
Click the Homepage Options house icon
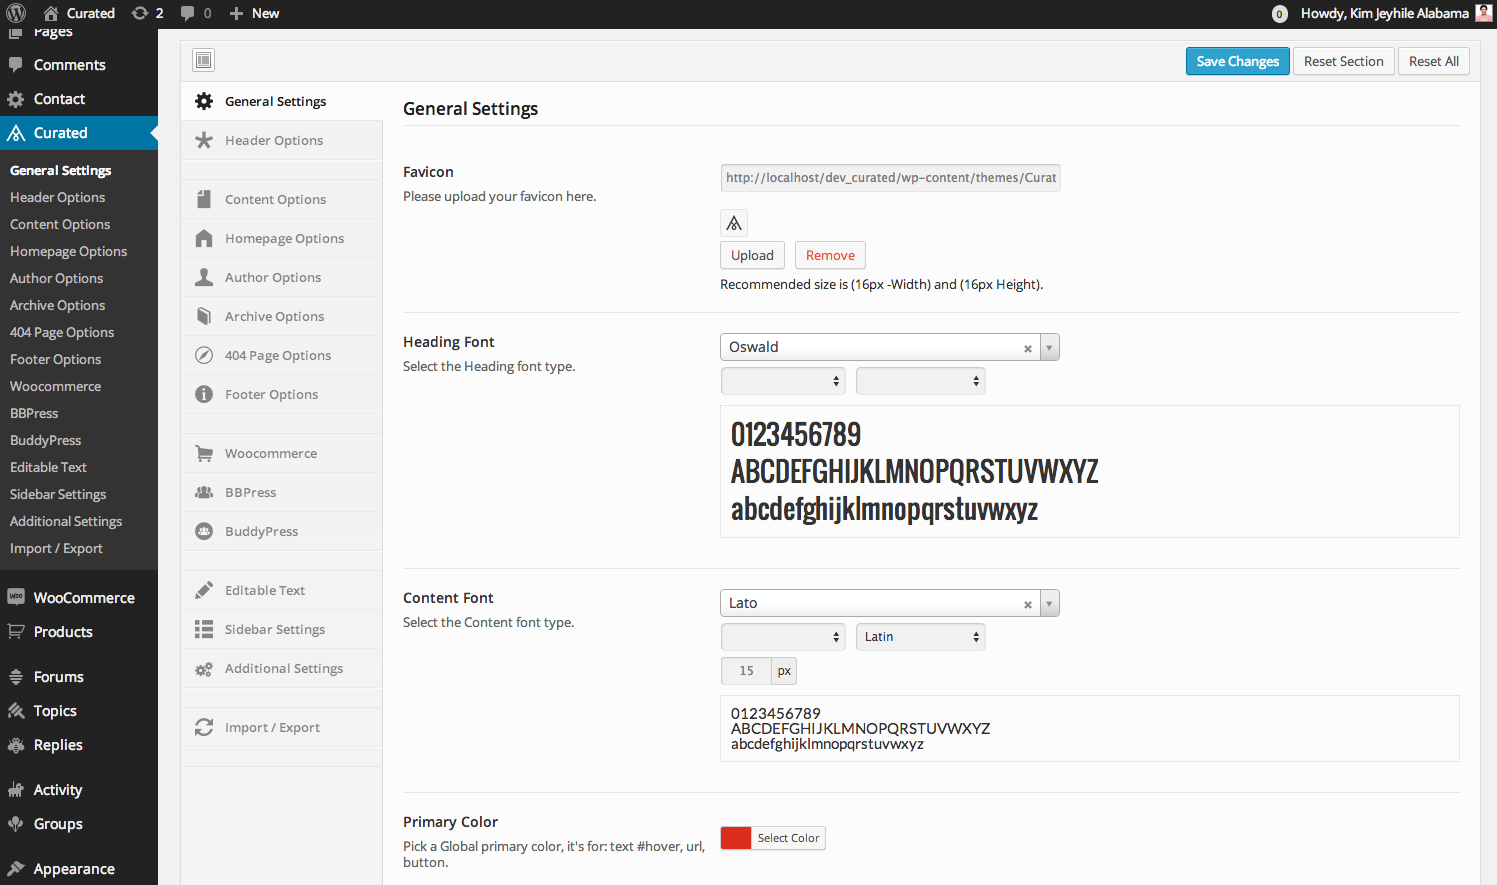(x=204, y=238)
